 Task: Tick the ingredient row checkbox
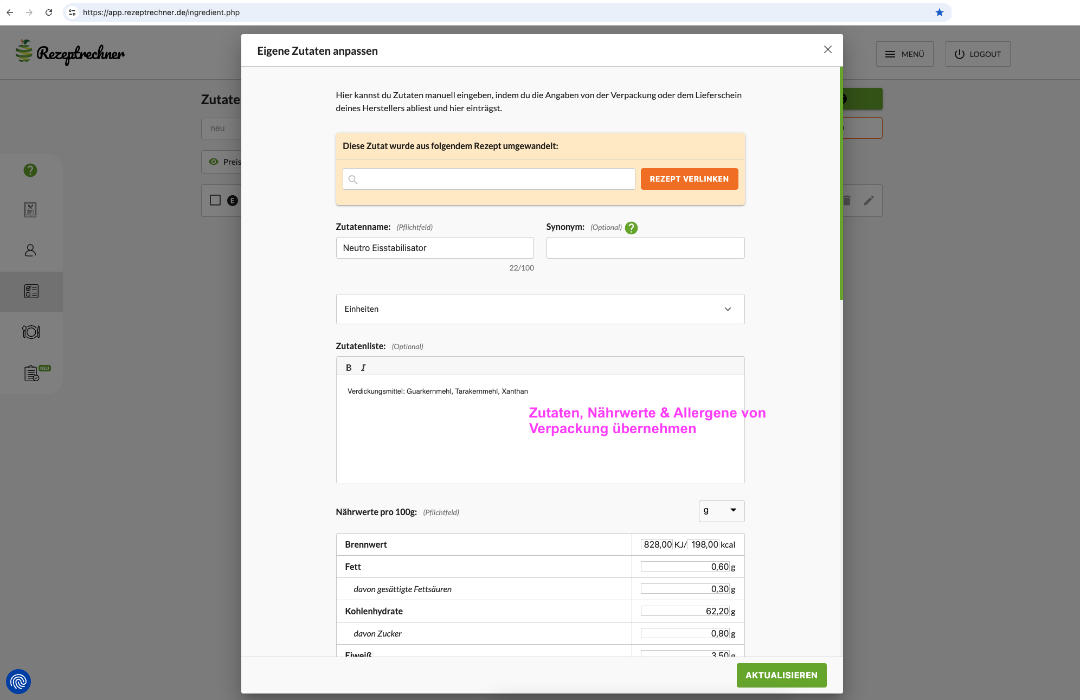[x=215, y=200]
